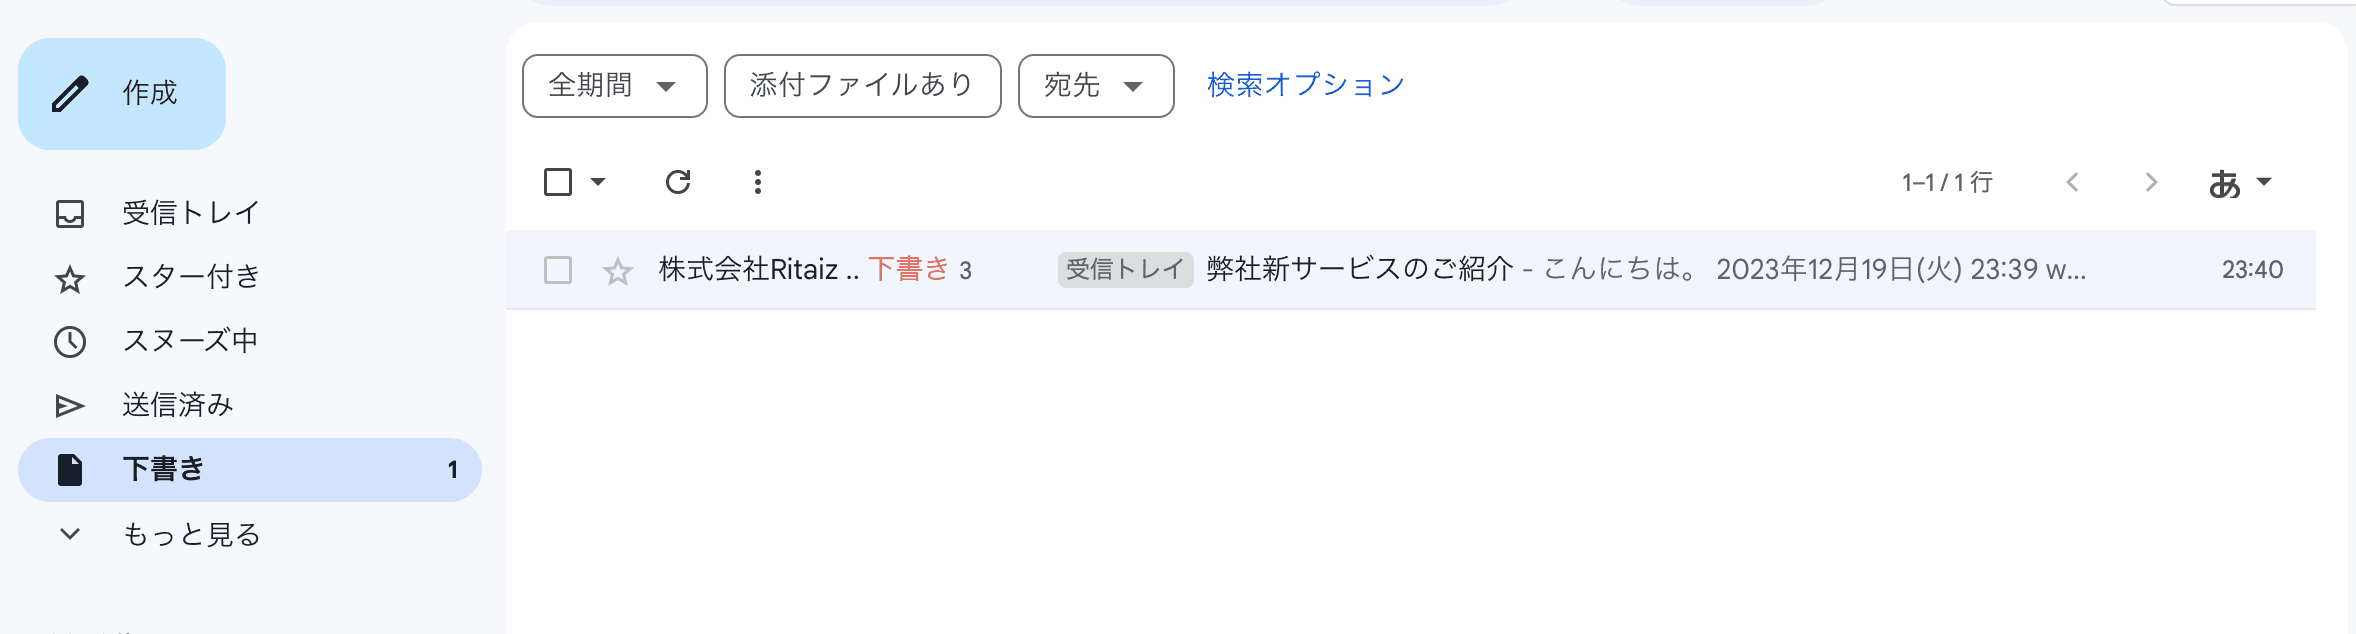Click the スヌーズ中 clock icon
2356x634 pixels.
coord(70,342)
